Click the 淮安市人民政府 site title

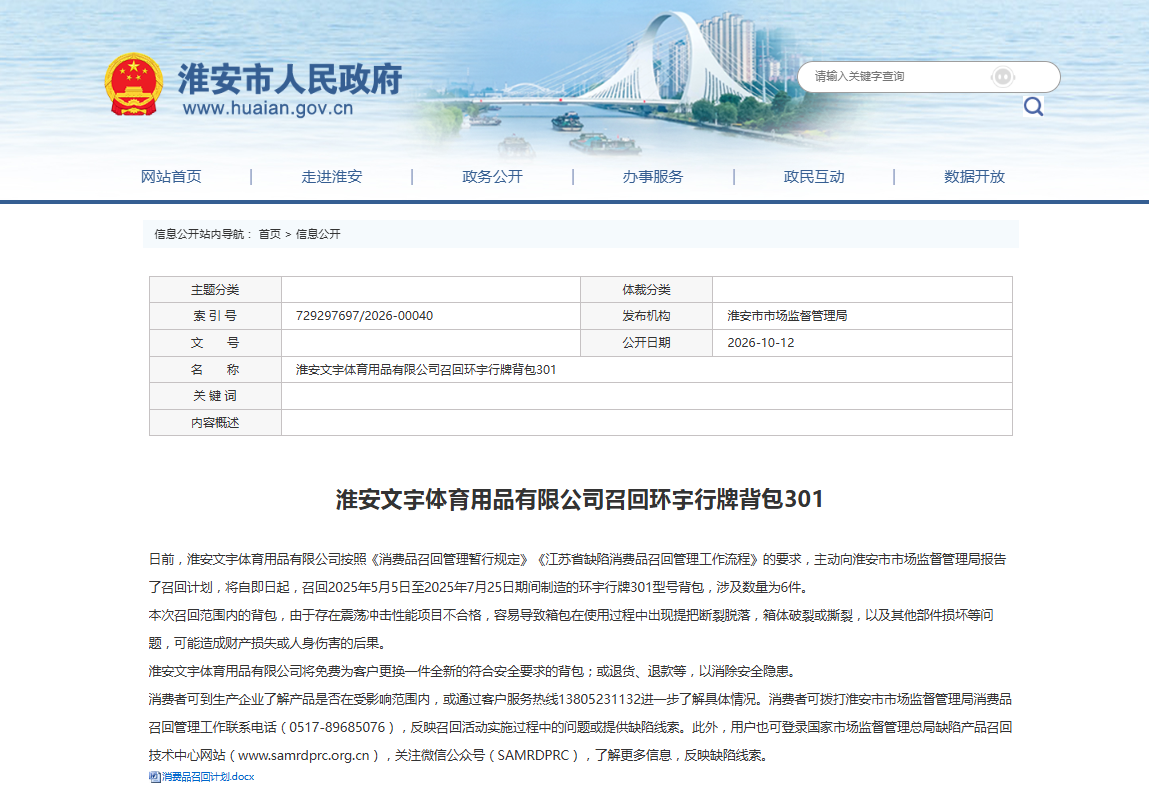[x=290, y=78]
